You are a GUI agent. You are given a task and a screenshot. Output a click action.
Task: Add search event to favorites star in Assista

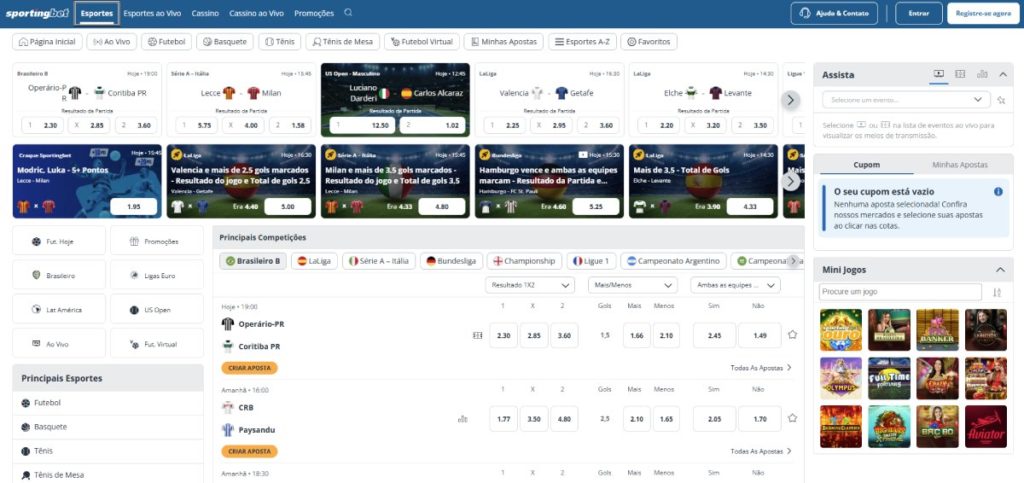coord(1001,100)
